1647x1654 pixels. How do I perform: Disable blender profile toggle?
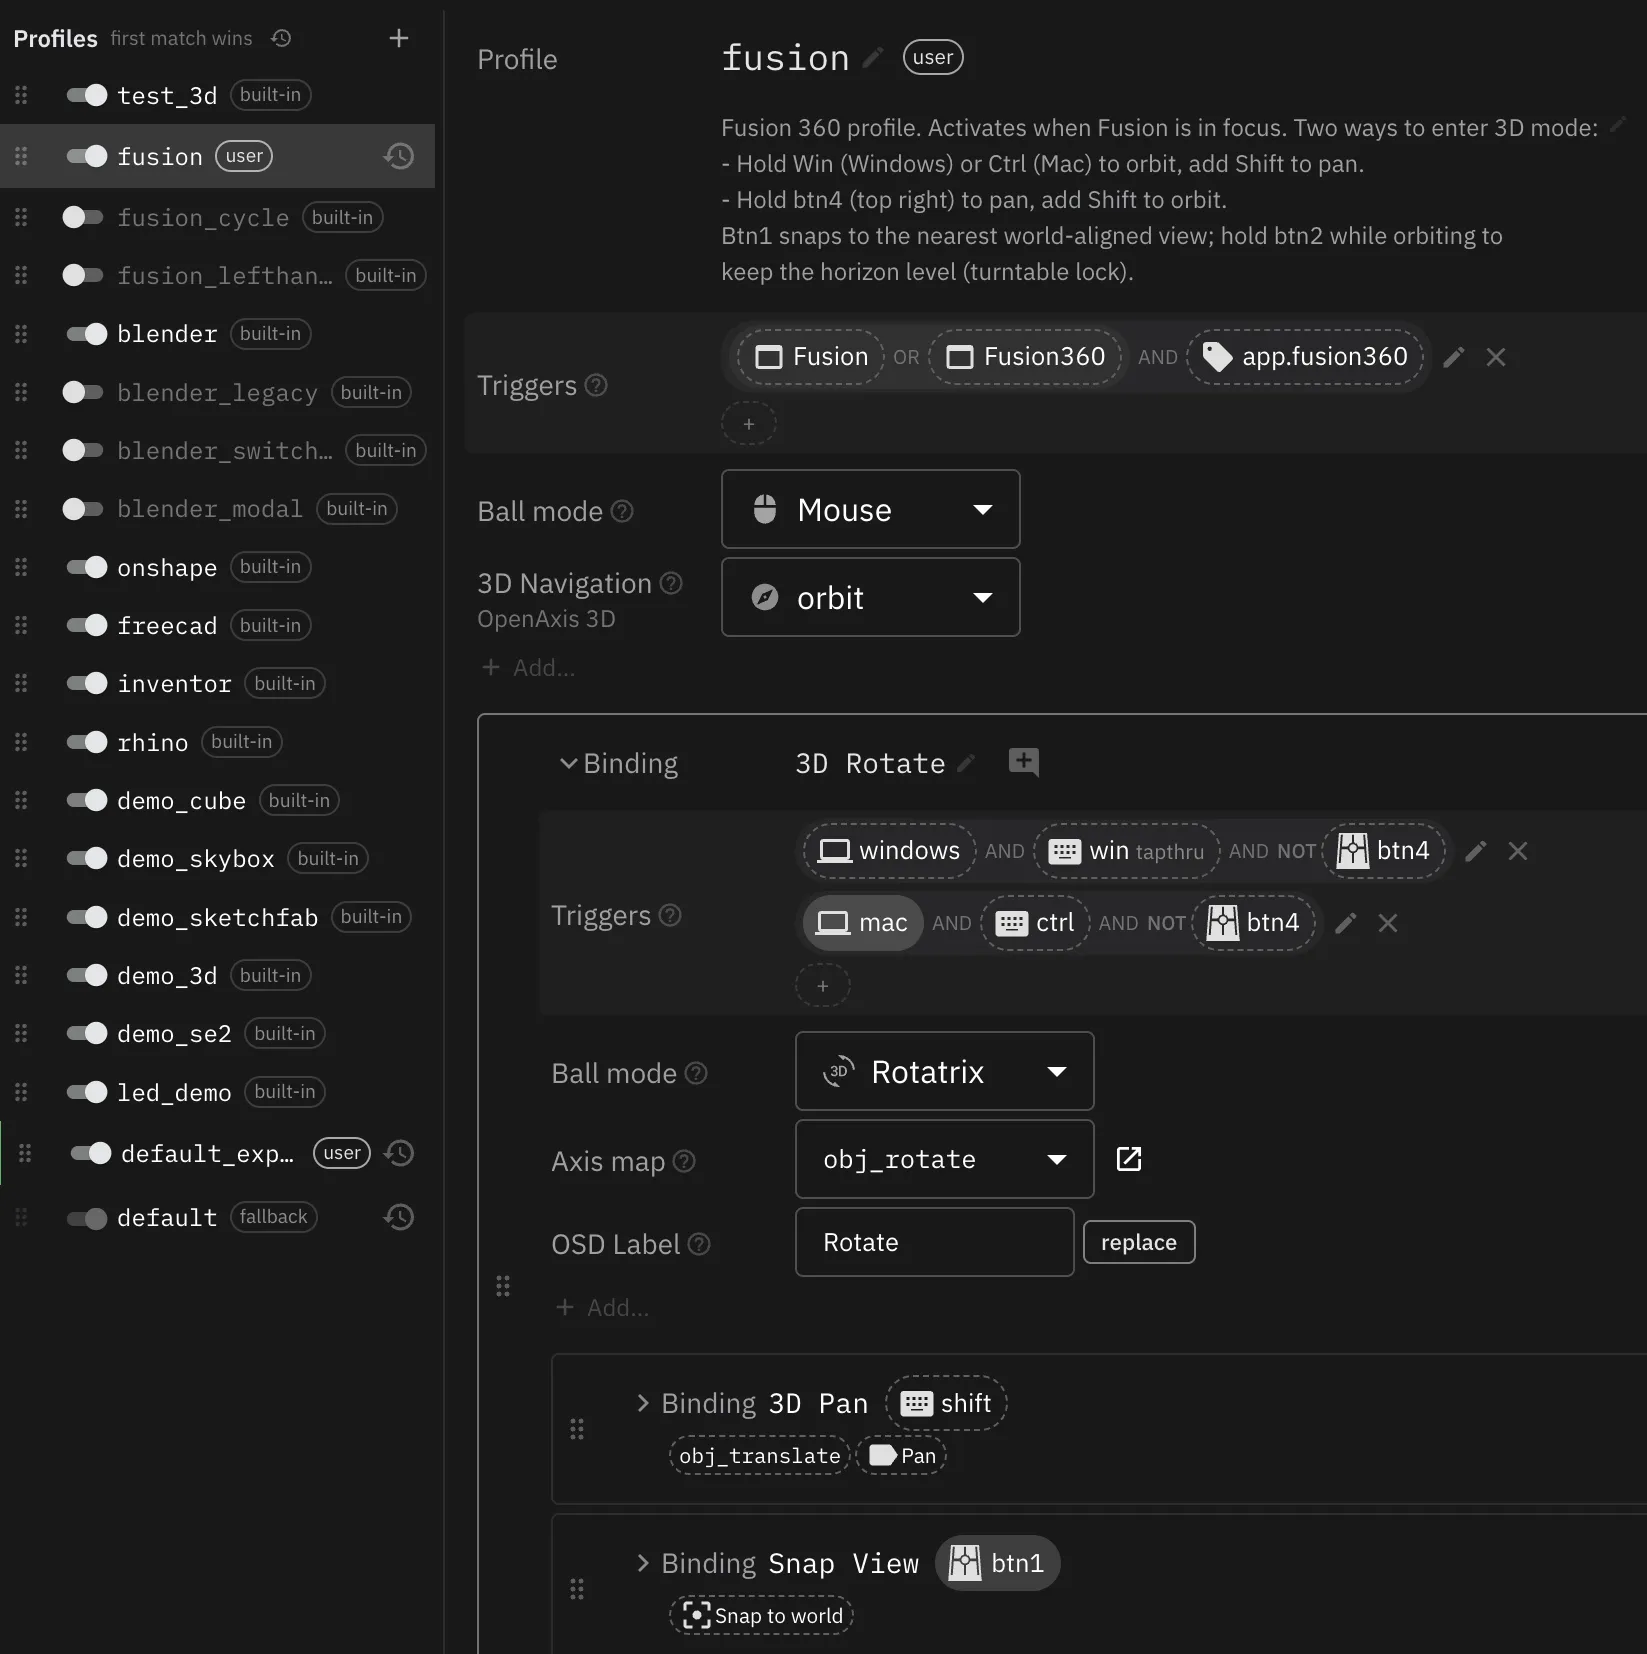tap(87, 334)
